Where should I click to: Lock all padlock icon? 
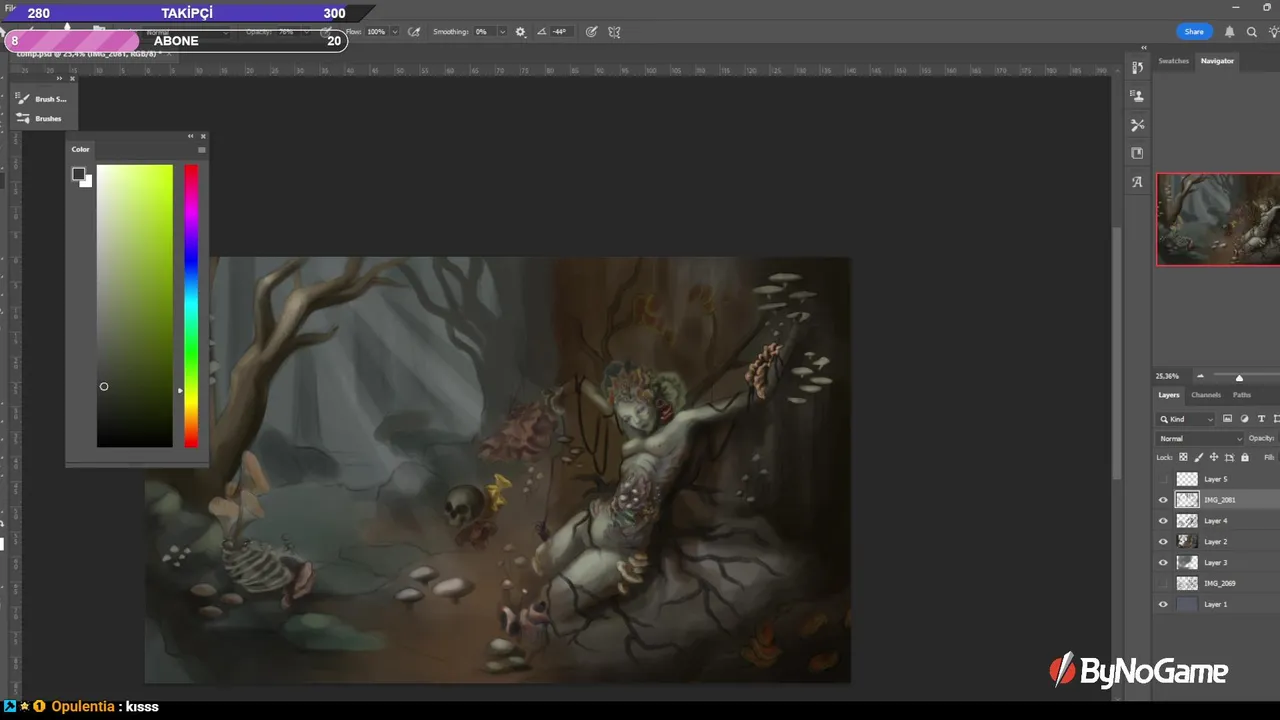pos(1245,457)
